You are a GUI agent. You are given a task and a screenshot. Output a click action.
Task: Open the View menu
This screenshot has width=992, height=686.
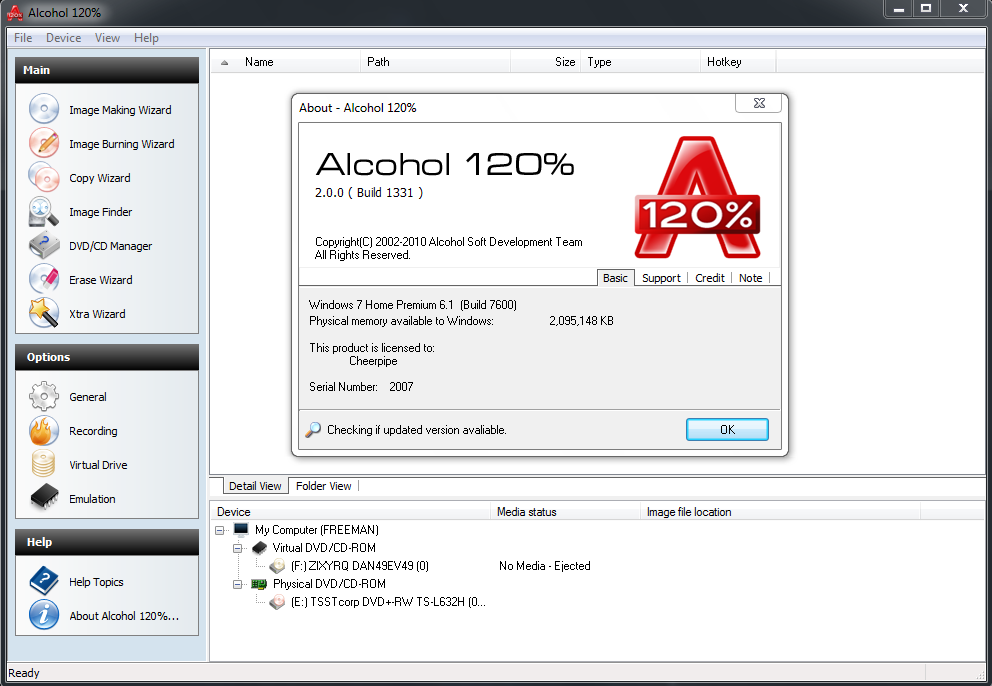point(107,38)
